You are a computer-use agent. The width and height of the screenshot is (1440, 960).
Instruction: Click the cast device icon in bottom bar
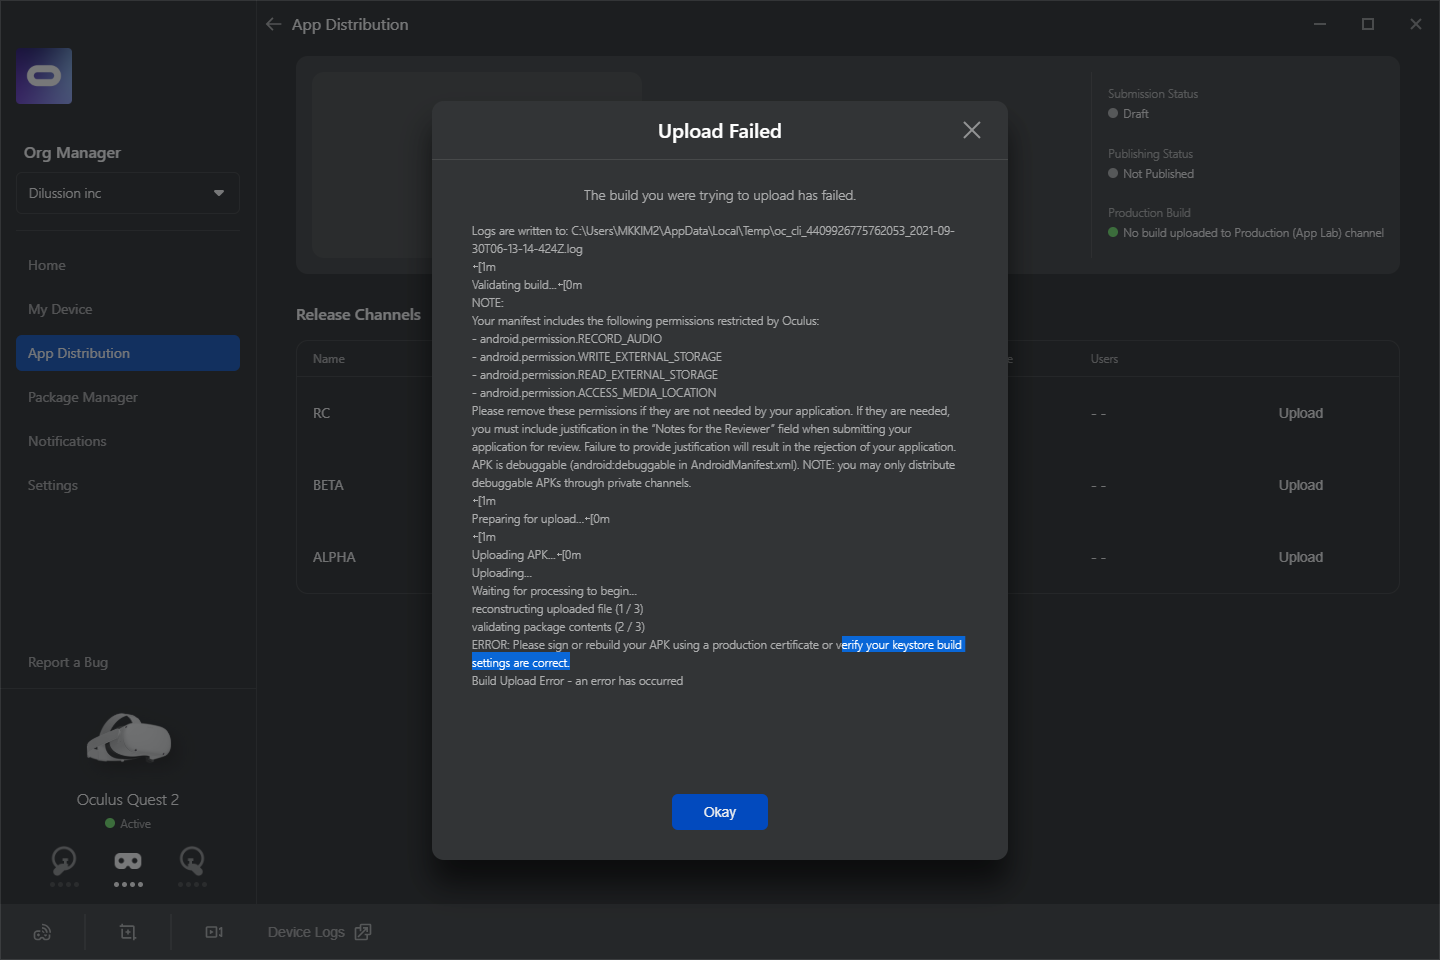coord(42,932)
